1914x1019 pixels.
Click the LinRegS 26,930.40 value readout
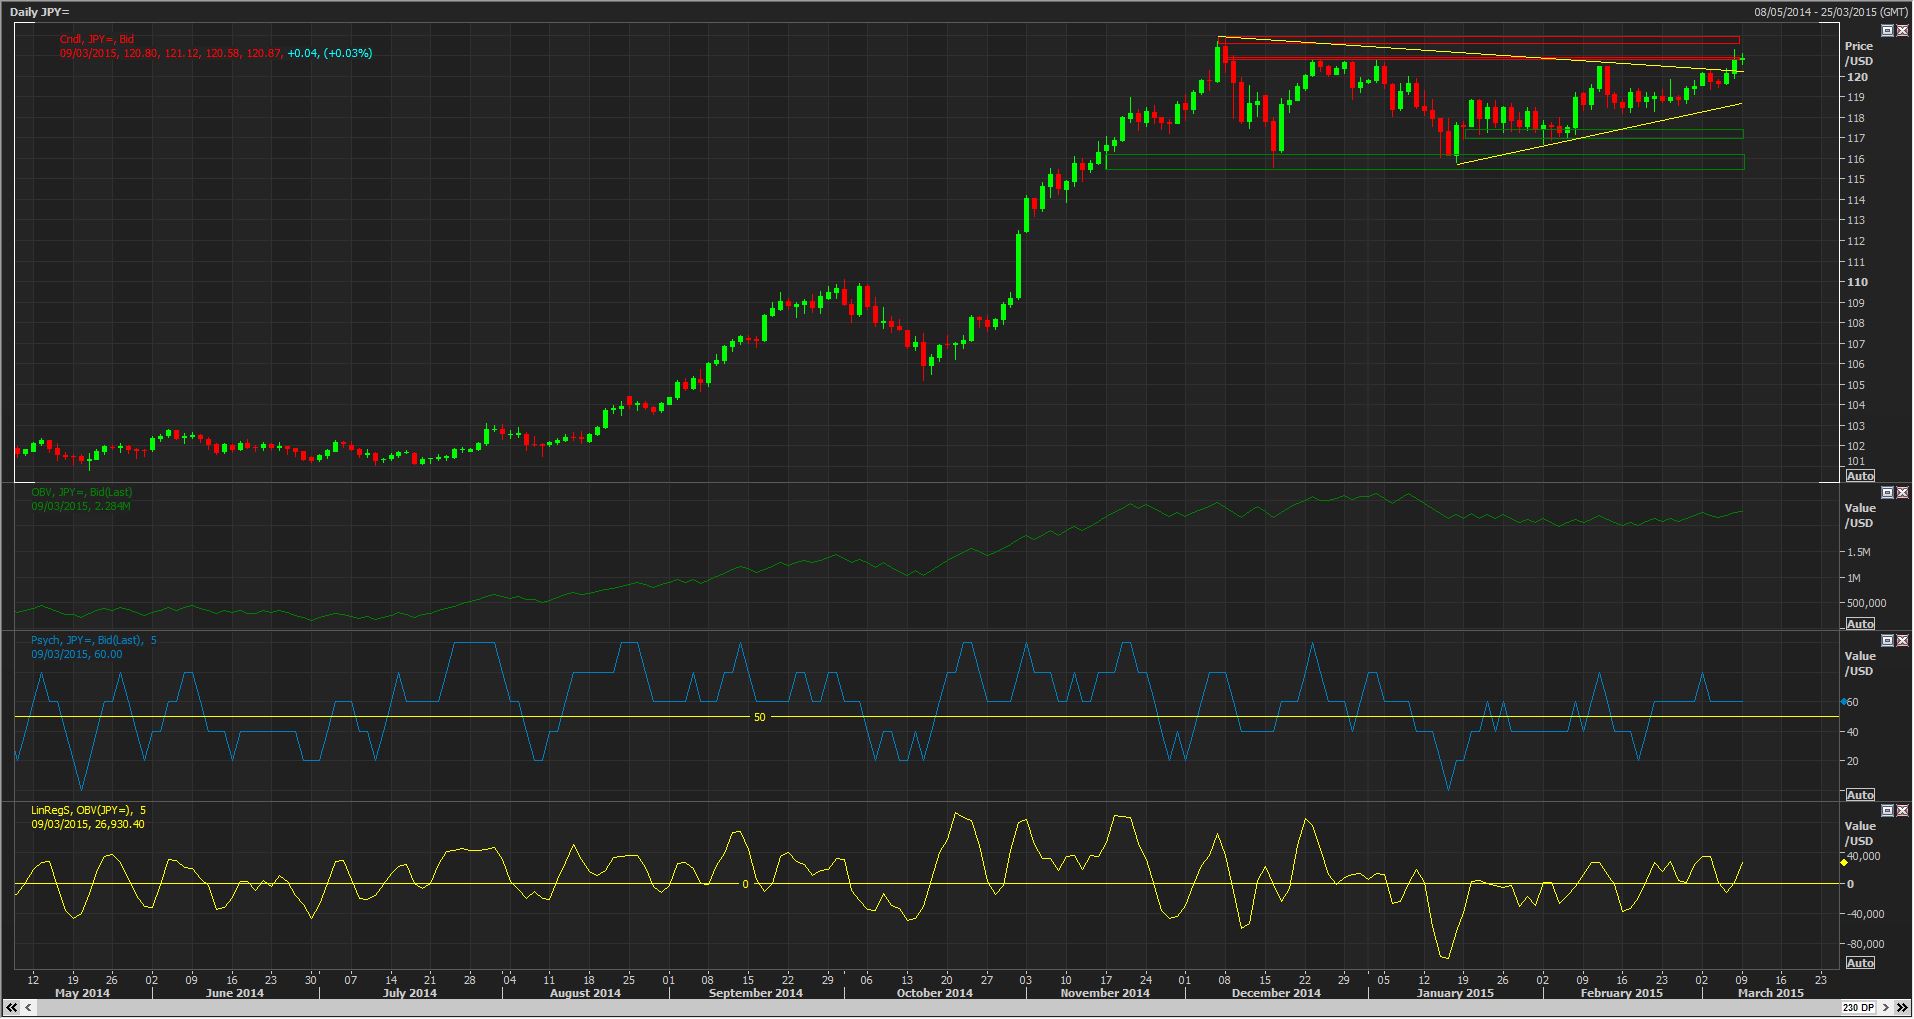(87, 824)
